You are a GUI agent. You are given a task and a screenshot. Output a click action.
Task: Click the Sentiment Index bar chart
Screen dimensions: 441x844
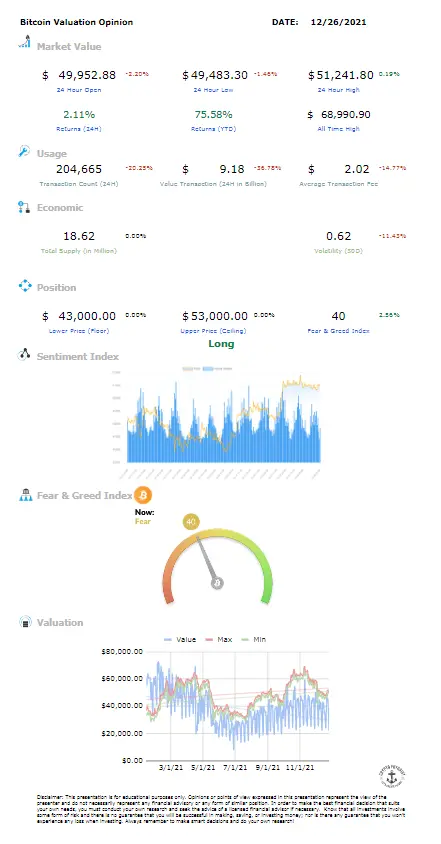tap(223, 418)
